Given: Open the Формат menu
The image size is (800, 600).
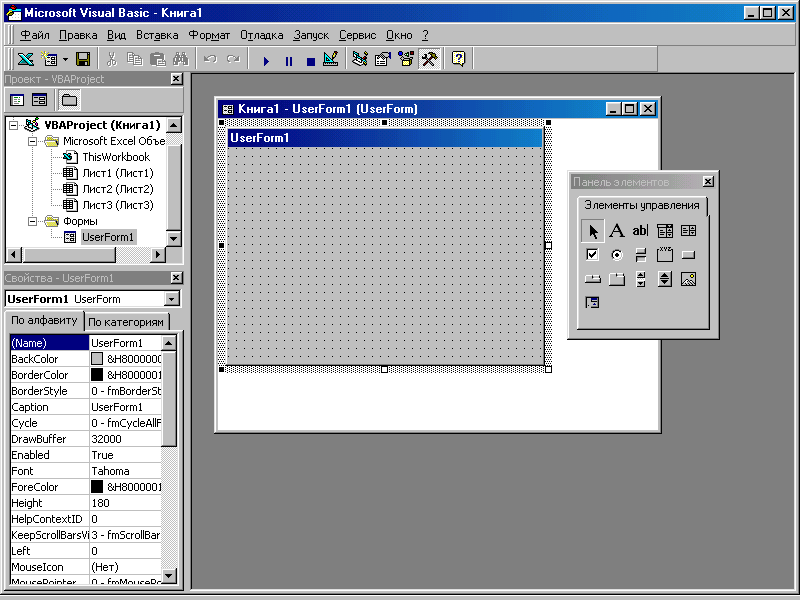Looking at the screenshot, I should click(209, 35).
